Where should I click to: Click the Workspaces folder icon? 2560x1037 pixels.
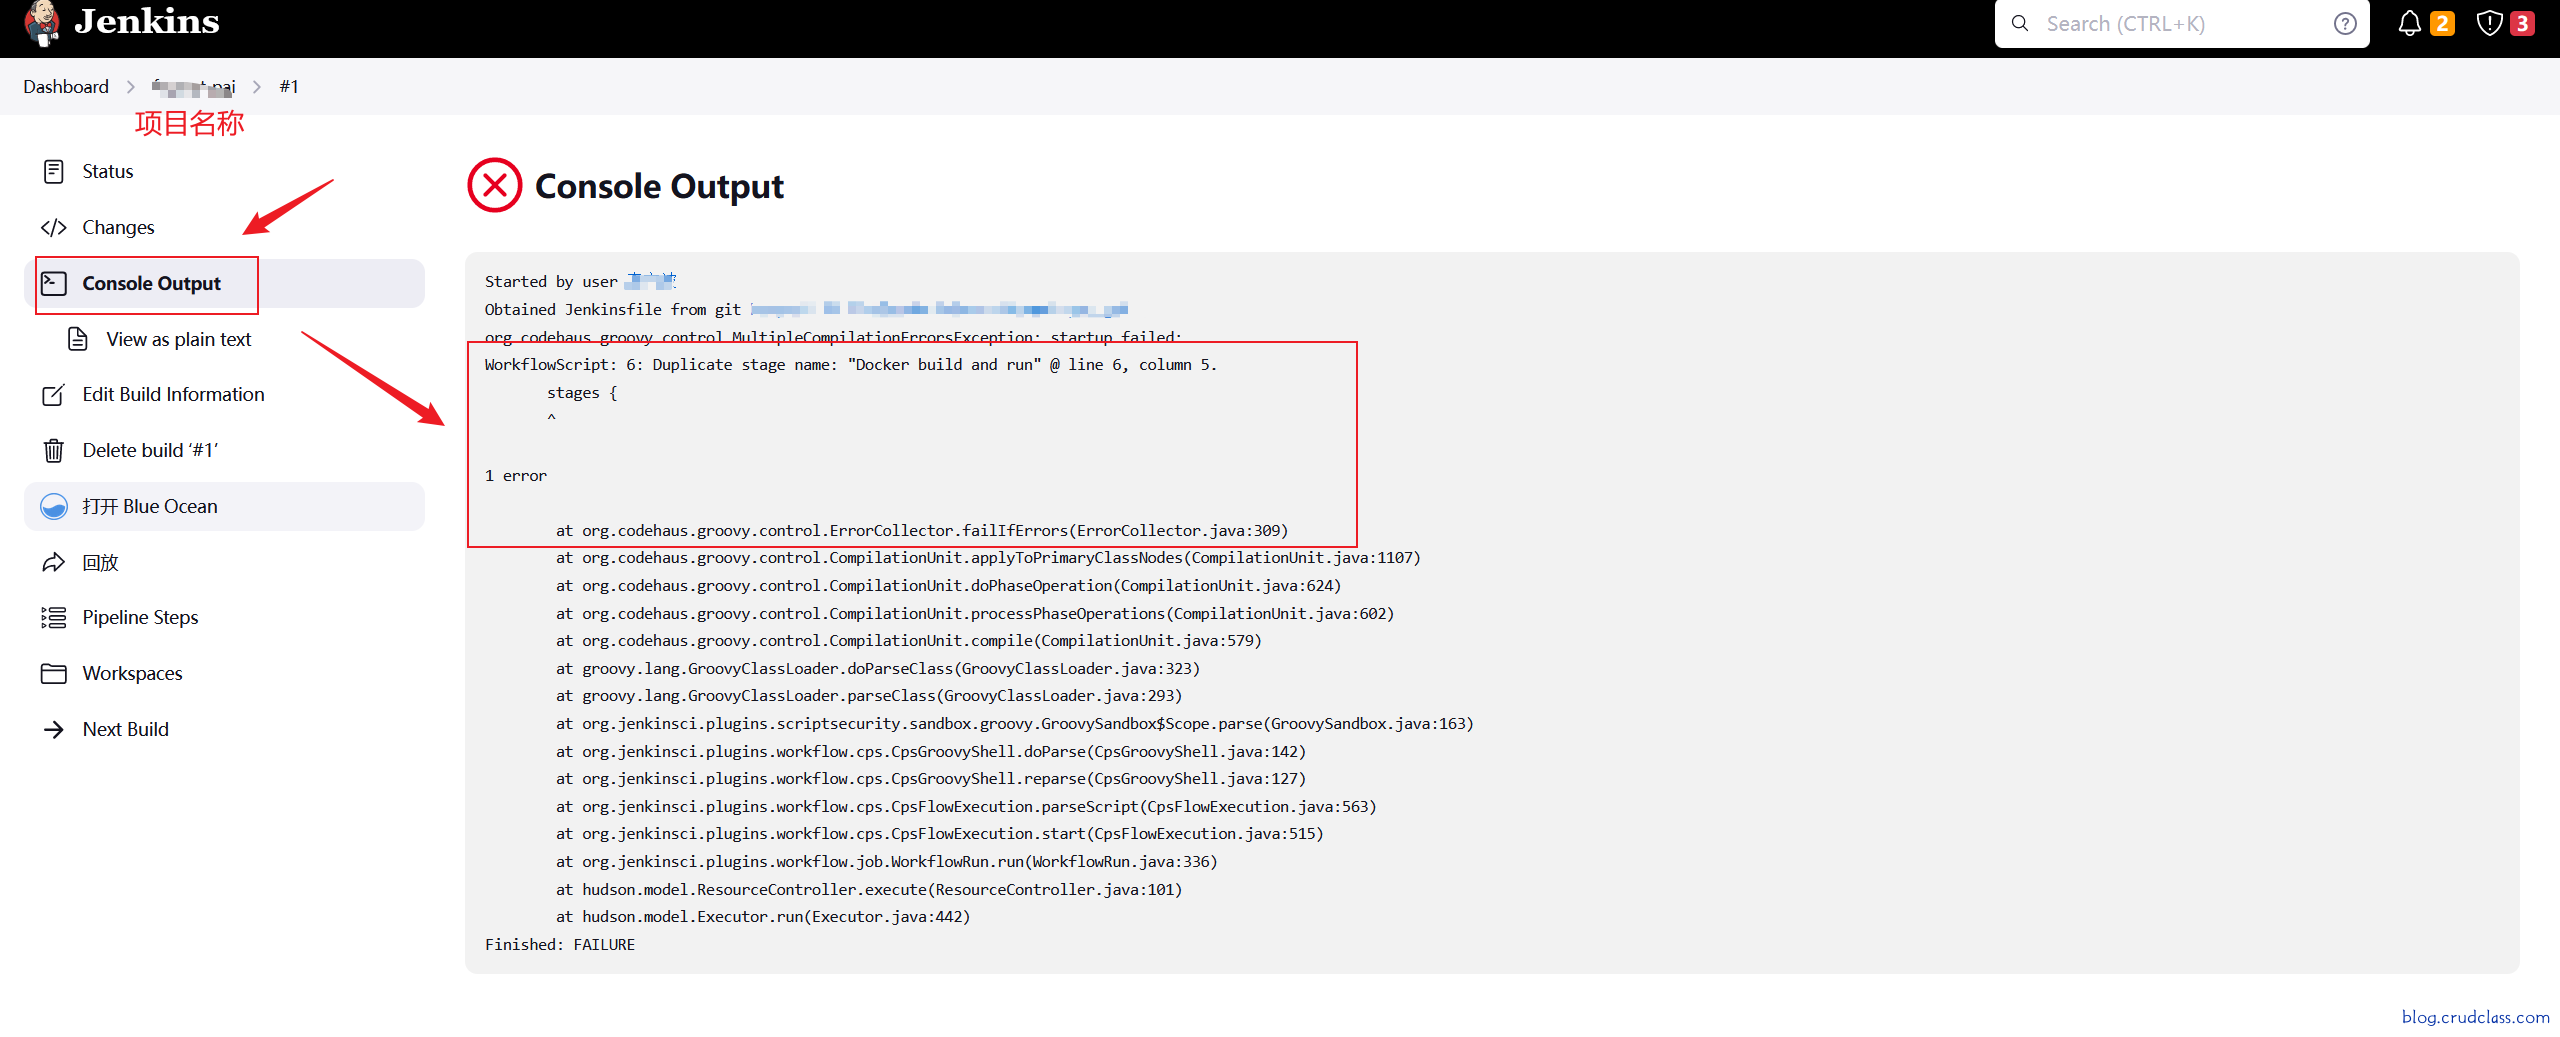54,674
